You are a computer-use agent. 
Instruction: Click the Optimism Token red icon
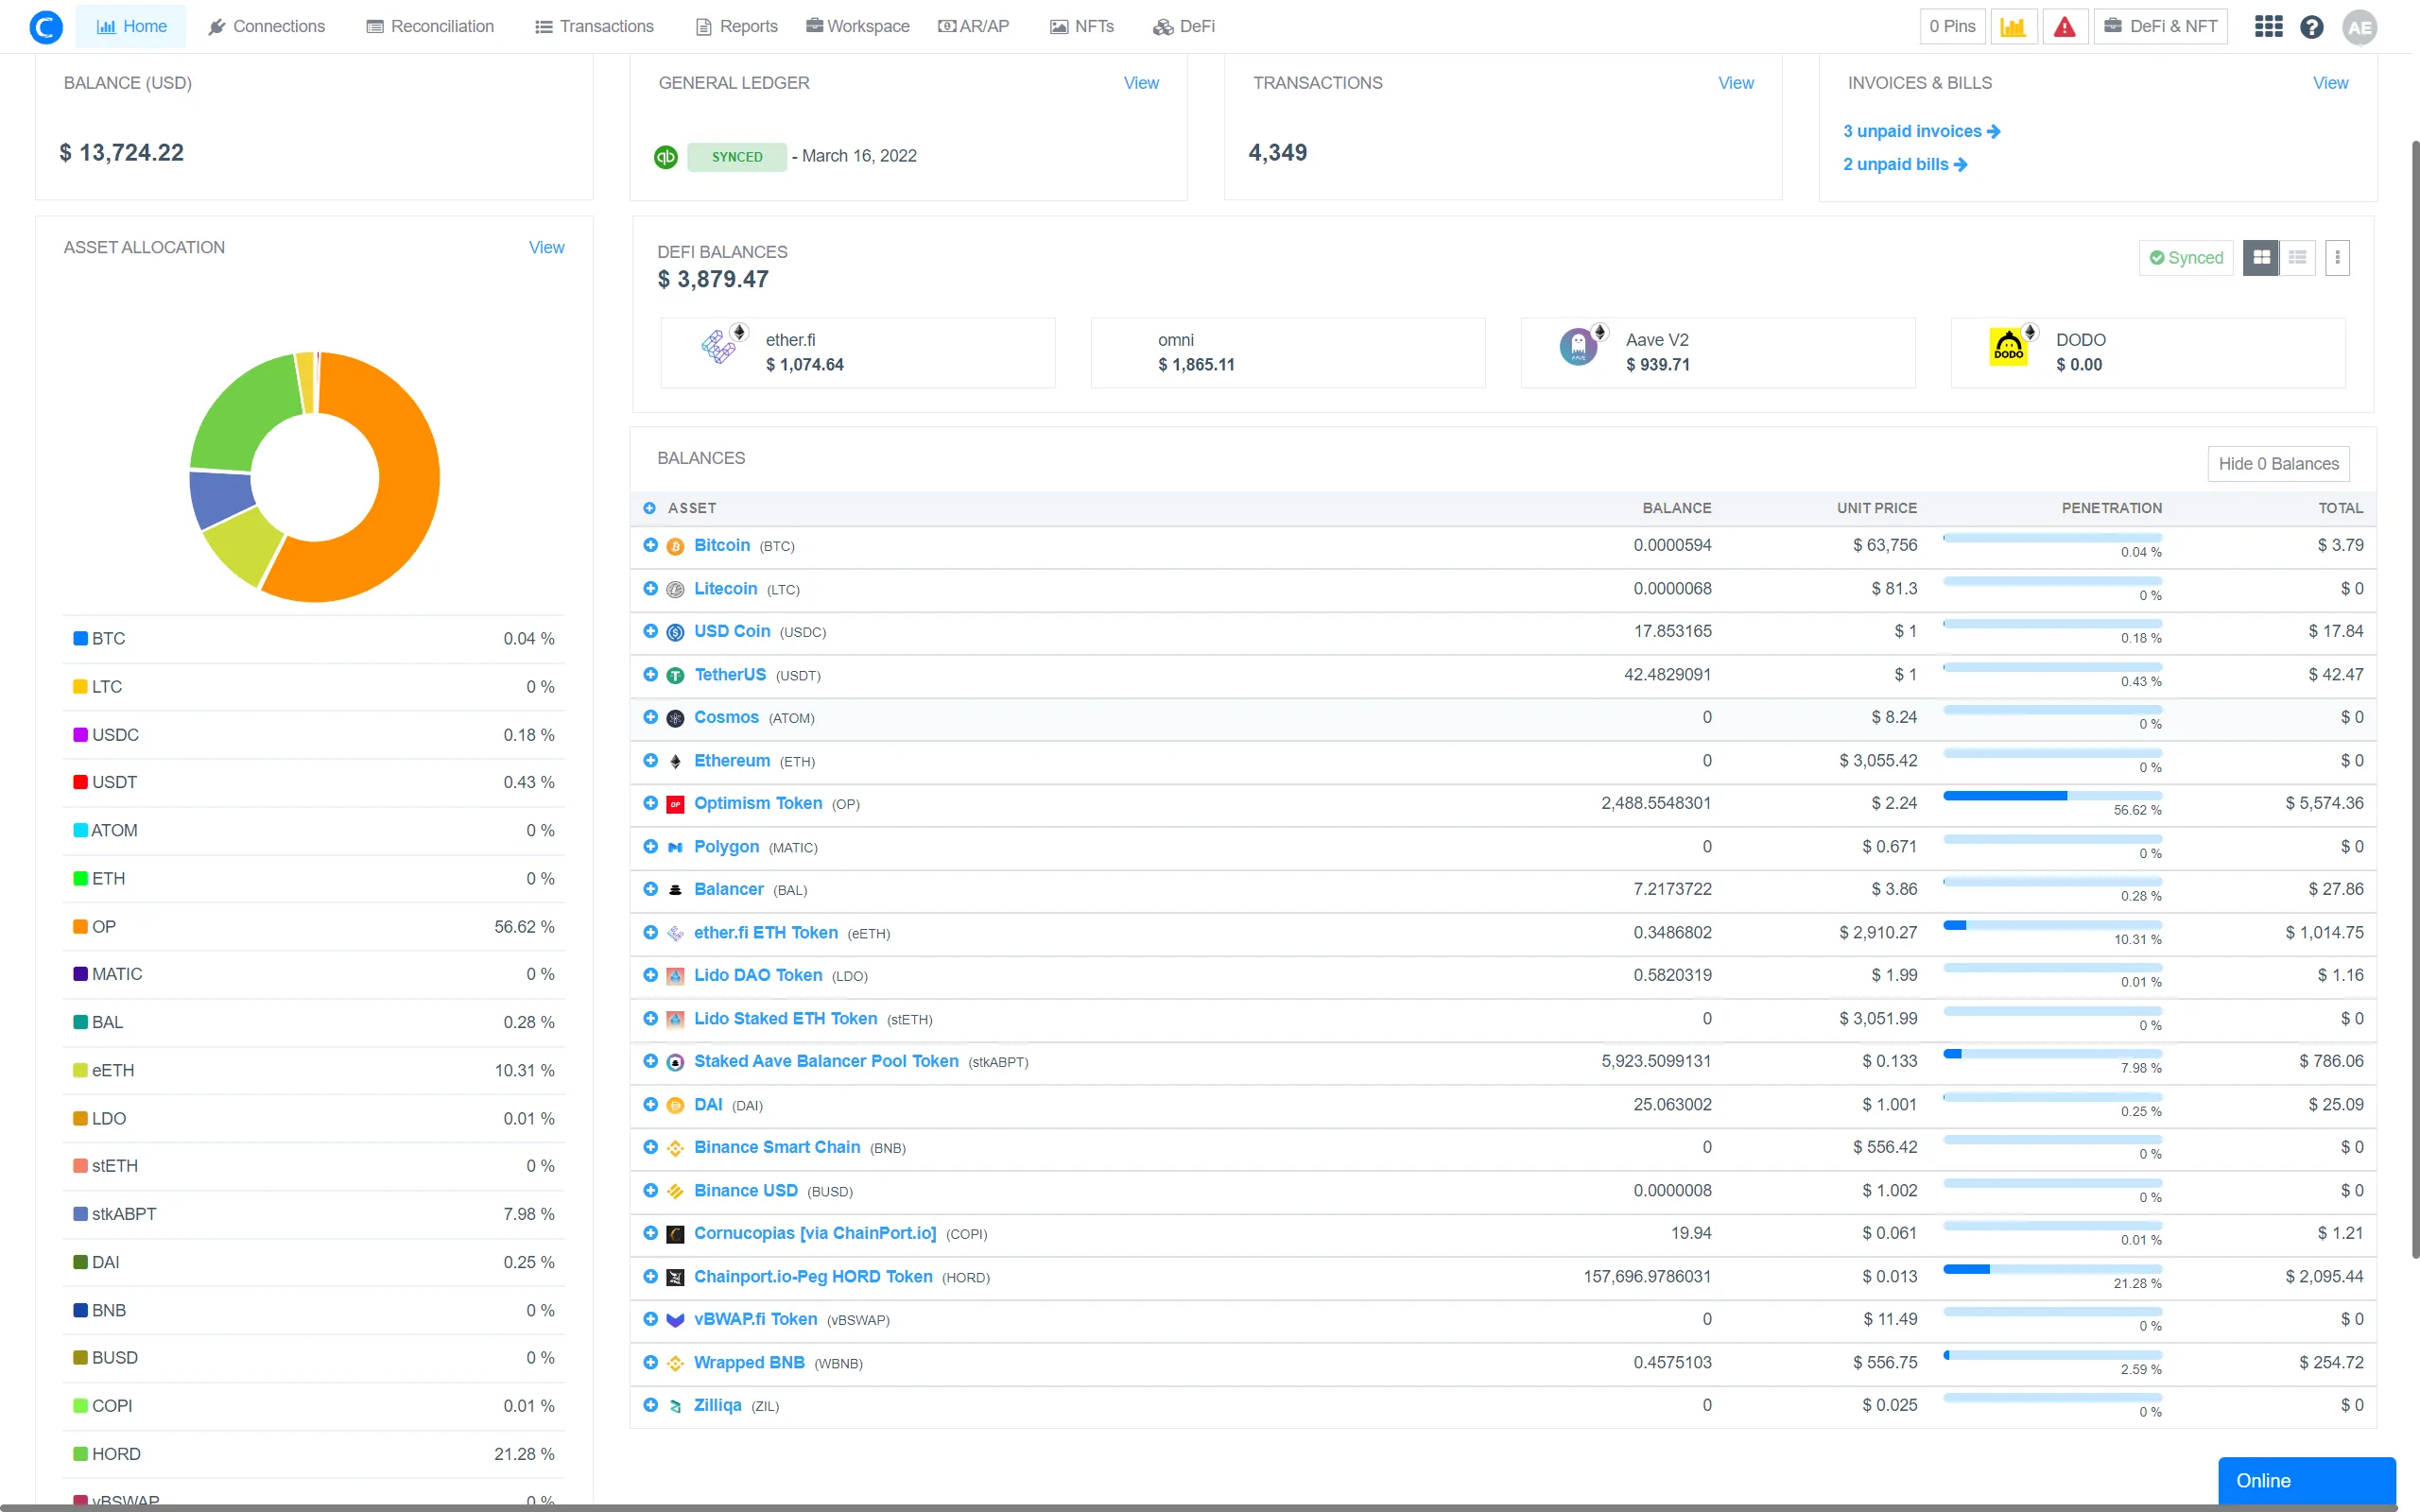pyautogui.click(x=675, y=804)
